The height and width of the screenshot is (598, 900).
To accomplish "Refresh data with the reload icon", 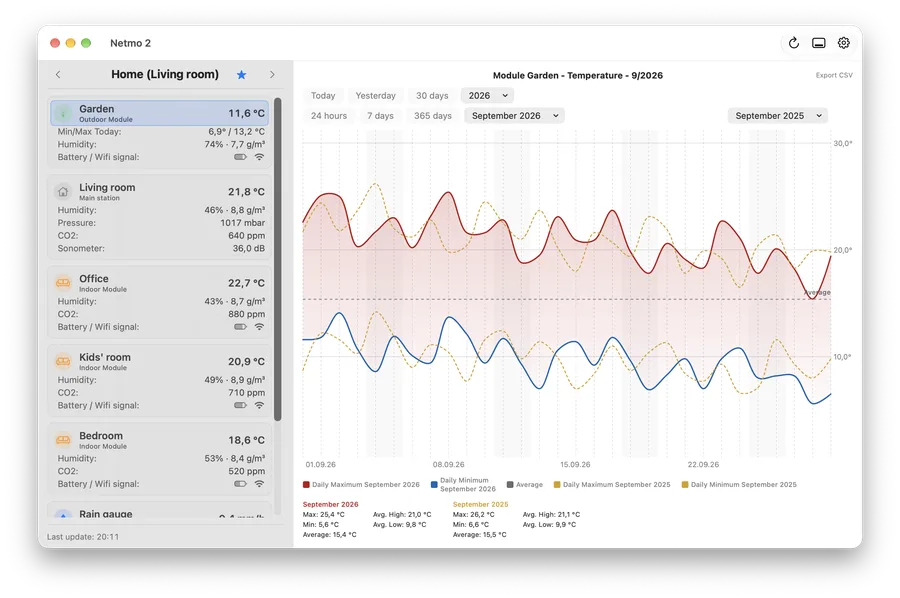I will point(793,43).
